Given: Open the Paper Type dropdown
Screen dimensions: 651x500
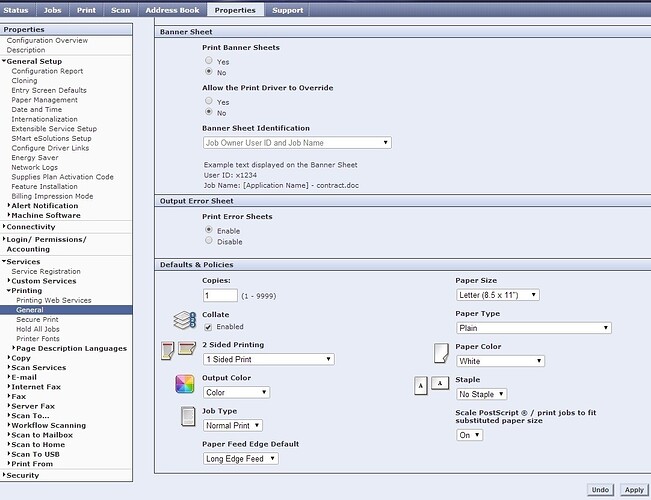Looking at the screenshot, I should 534,328.
